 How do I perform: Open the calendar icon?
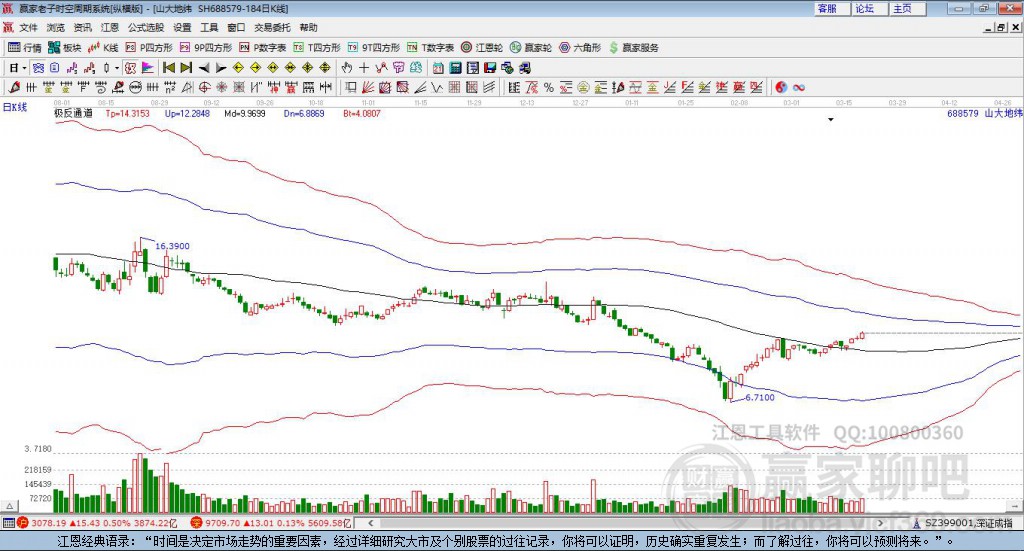438,68
